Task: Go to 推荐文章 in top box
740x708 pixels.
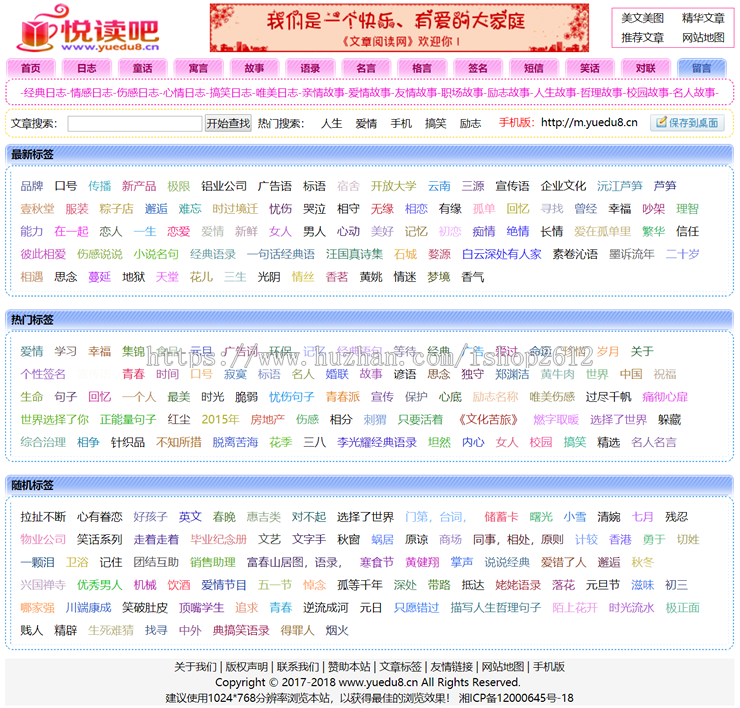Action: click(x=642, y=38)
